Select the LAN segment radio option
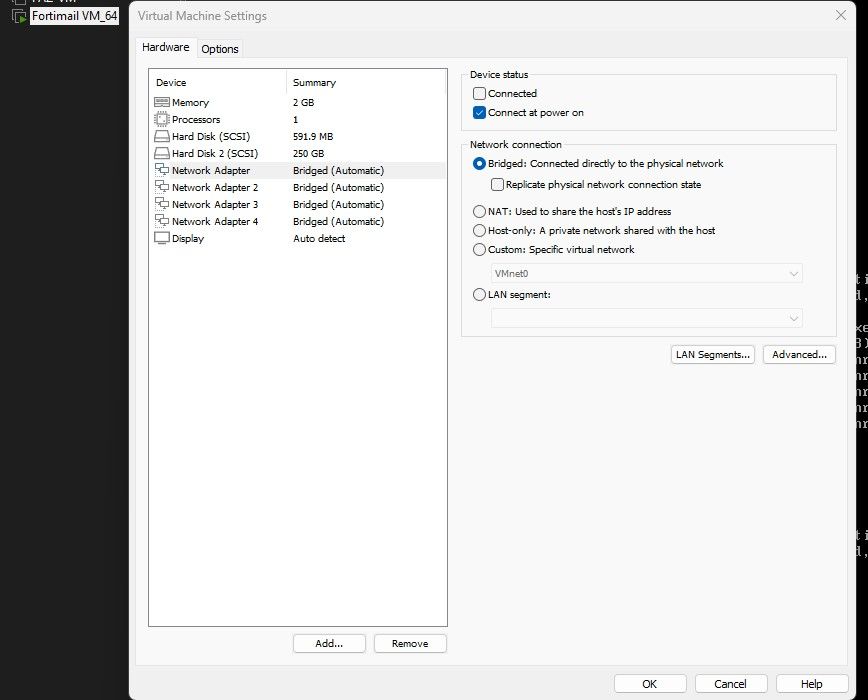Screen dimensions: 868x700 click(479, 294)
